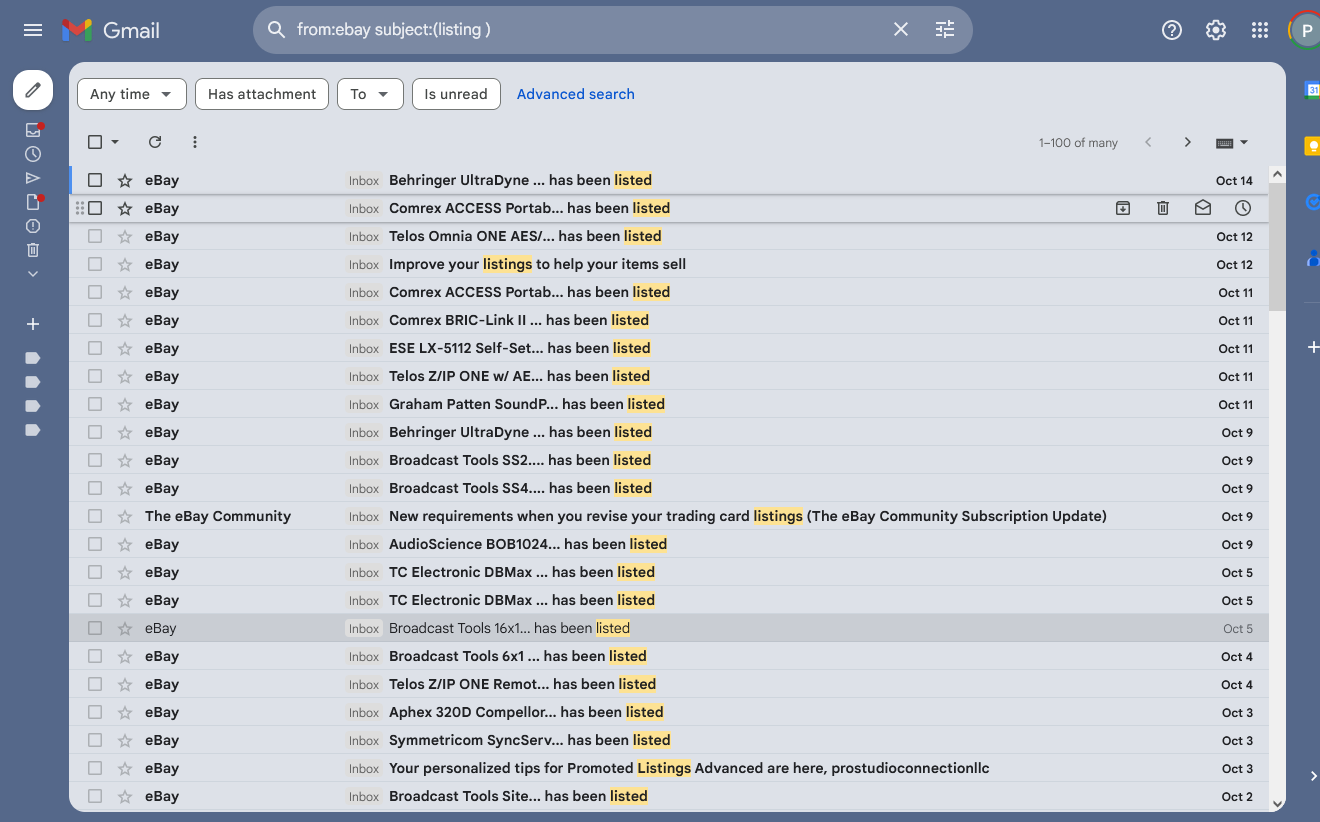Expand the To filter dropdown
1320x822 pixels.
pyautogui.click(x=370, y=94)
